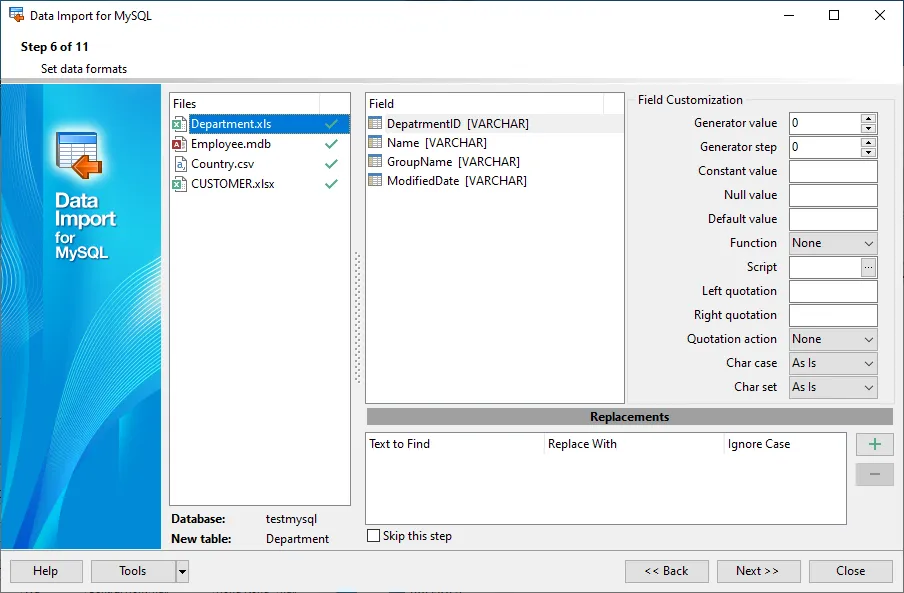Viewport: 904px width, 593px height.
Task: Click the Constant value input field
Action: pos(833,171)
